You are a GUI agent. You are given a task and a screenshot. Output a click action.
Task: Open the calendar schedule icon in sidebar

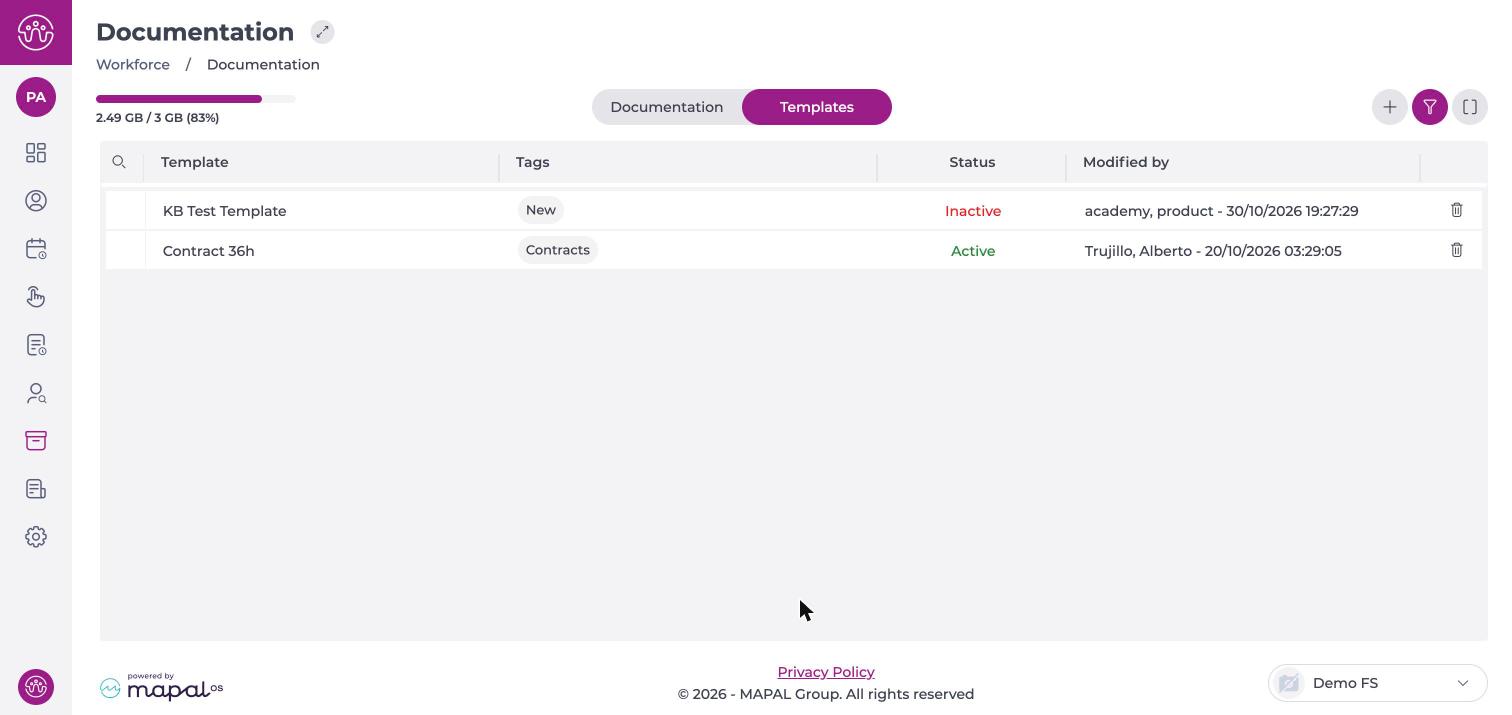click(36, 249)
